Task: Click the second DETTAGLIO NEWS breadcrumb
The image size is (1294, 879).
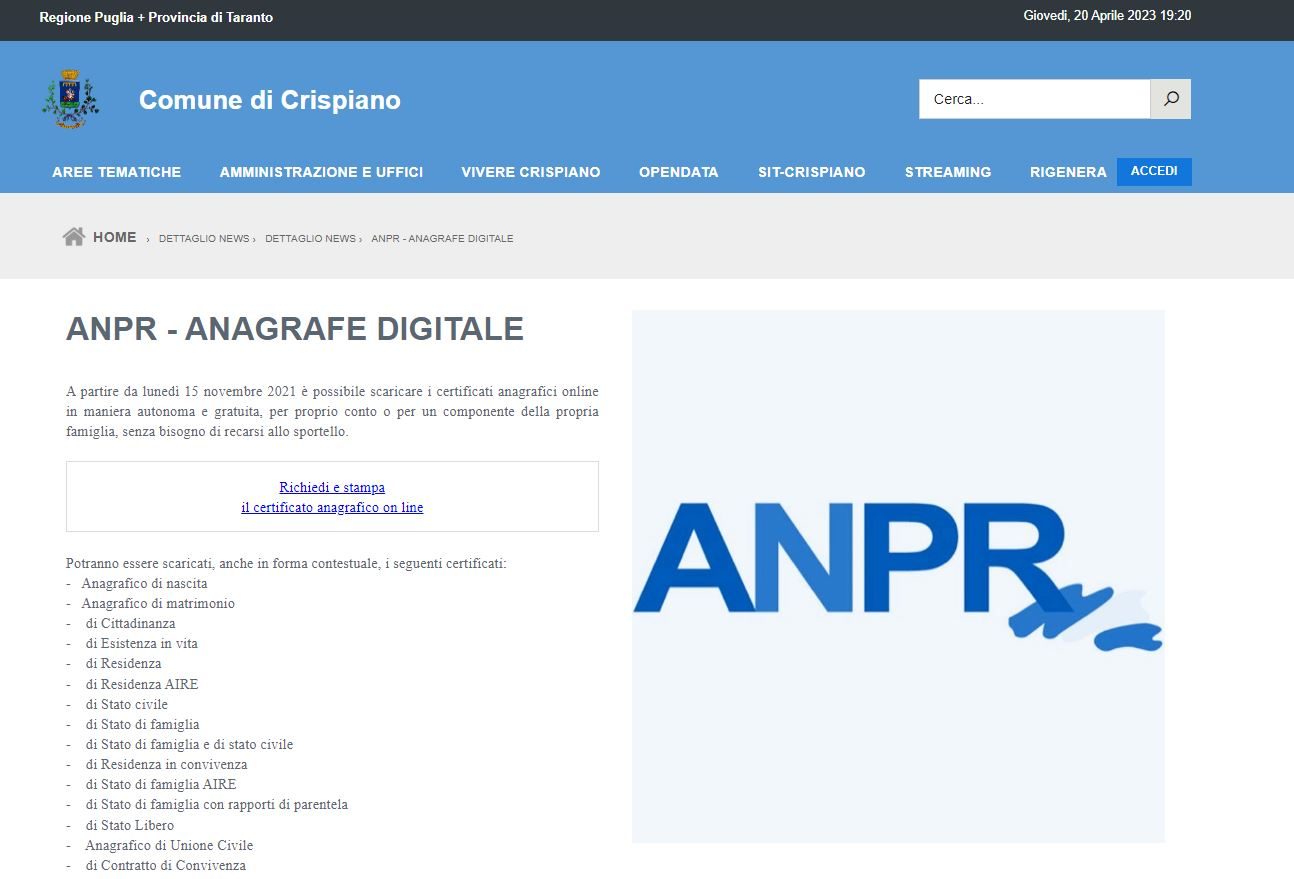Action: tap(310, 238)
